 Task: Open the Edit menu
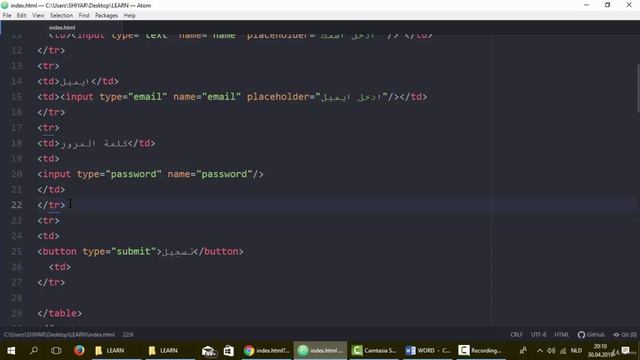coord(22,16)
